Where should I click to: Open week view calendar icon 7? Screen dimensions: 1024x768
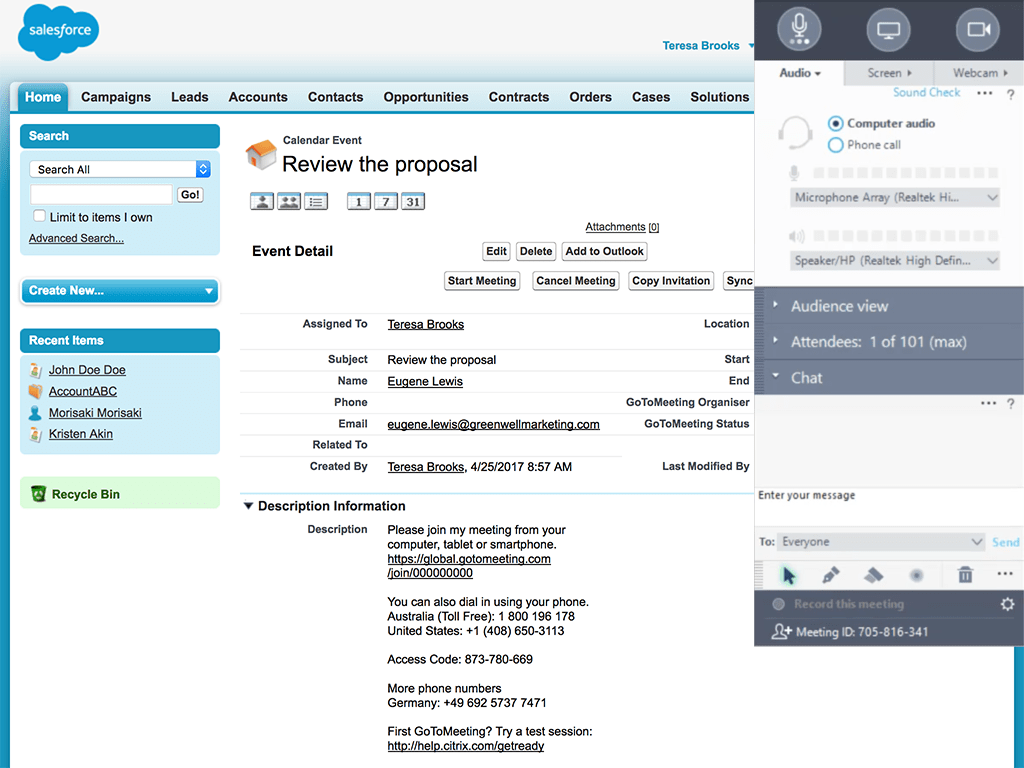click(x=385, y=202)
